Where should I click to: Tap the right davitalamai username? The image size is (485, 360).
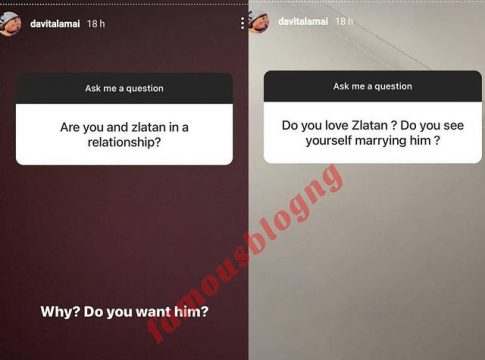303,21
